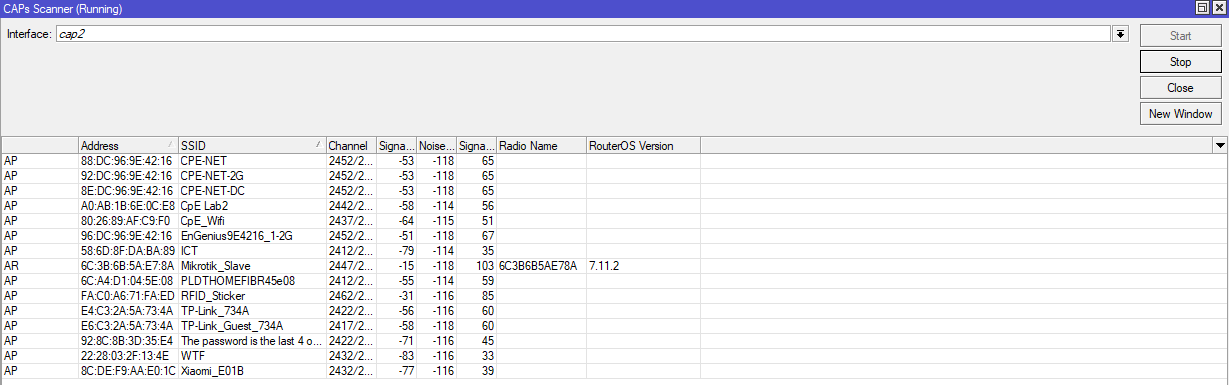Select the TP-Link_Guest_734A row
1229x385 pixels.
[614, 326]
